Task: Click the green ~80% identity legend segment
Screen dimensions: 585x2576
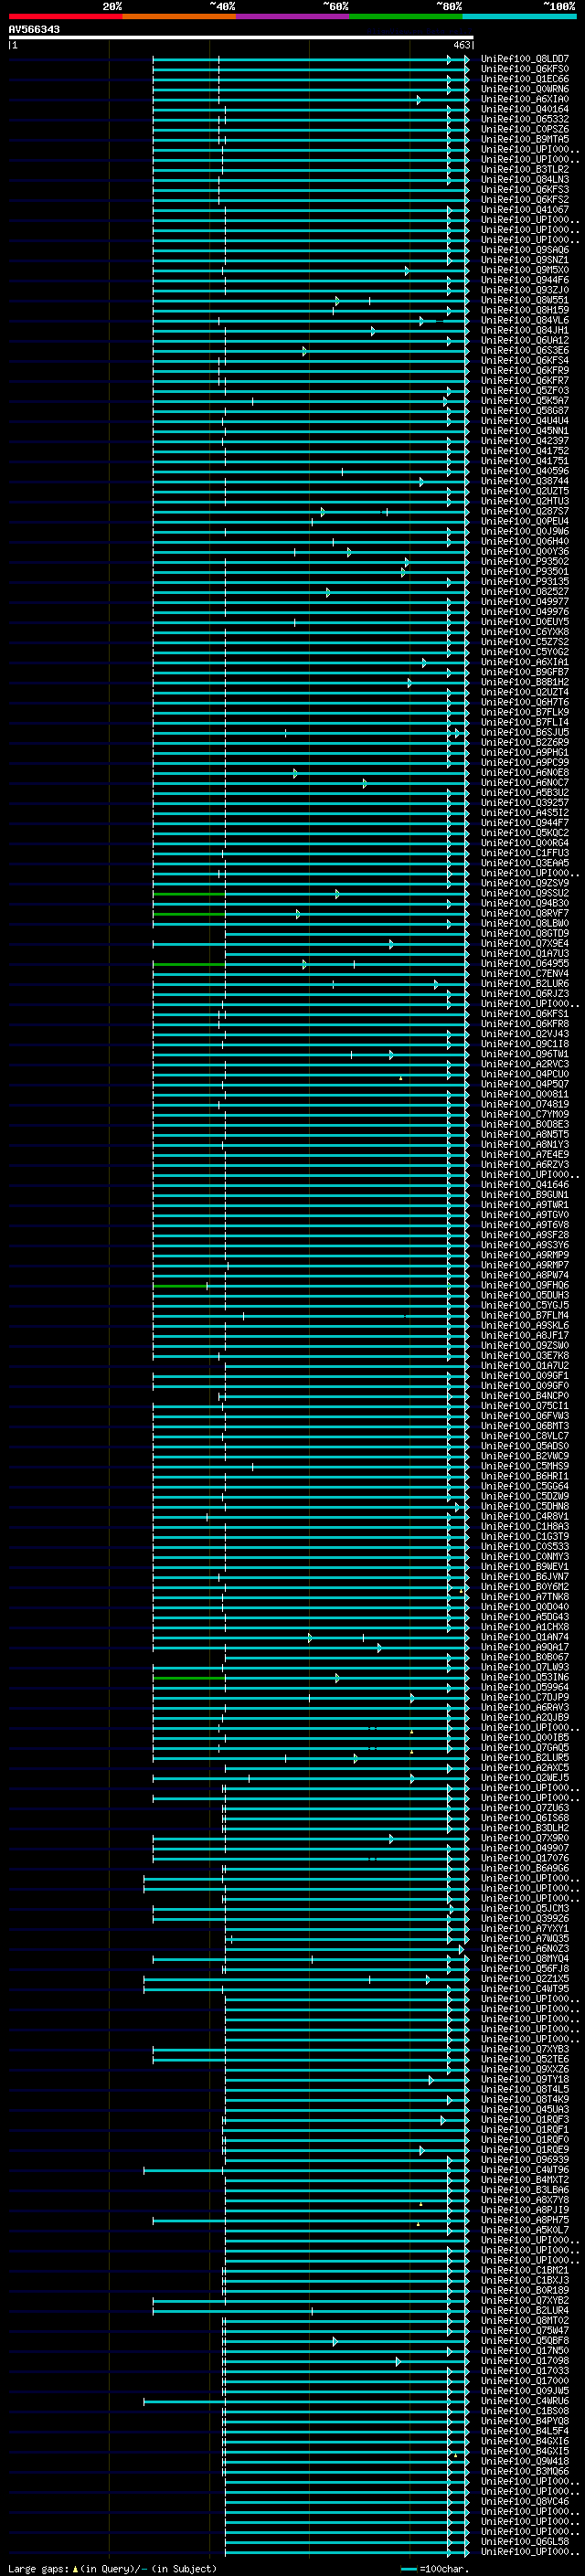Action: [406, 16]
